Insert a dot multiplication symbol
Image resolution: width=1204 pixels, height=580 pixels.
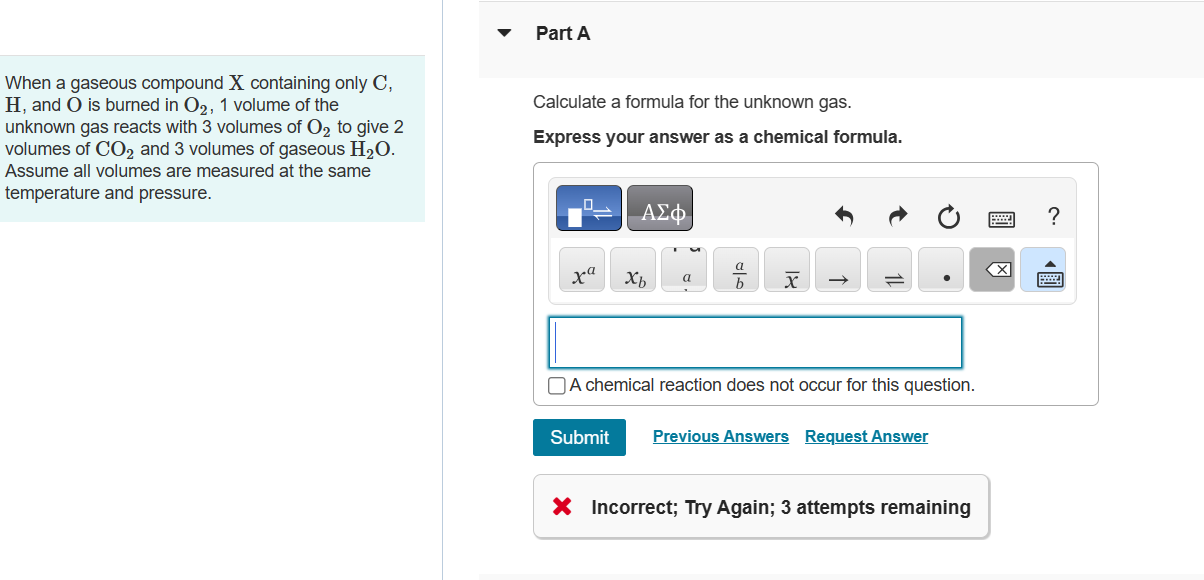click(940, 269)
